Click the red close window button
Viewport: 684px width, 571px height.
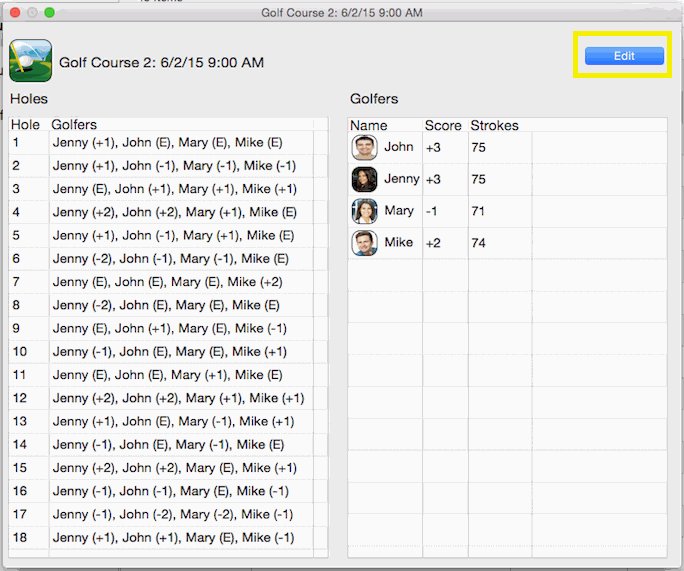[15, 13]
